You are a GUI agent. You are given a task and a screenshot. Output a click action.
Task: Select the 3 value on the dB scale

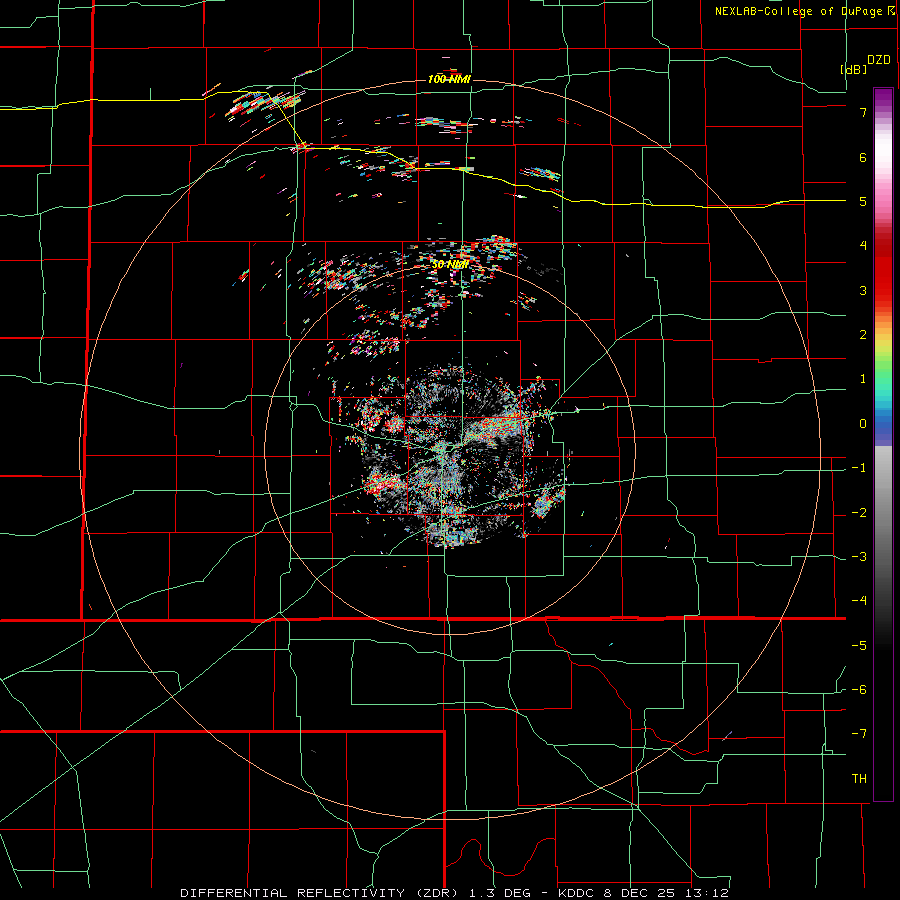863,290
